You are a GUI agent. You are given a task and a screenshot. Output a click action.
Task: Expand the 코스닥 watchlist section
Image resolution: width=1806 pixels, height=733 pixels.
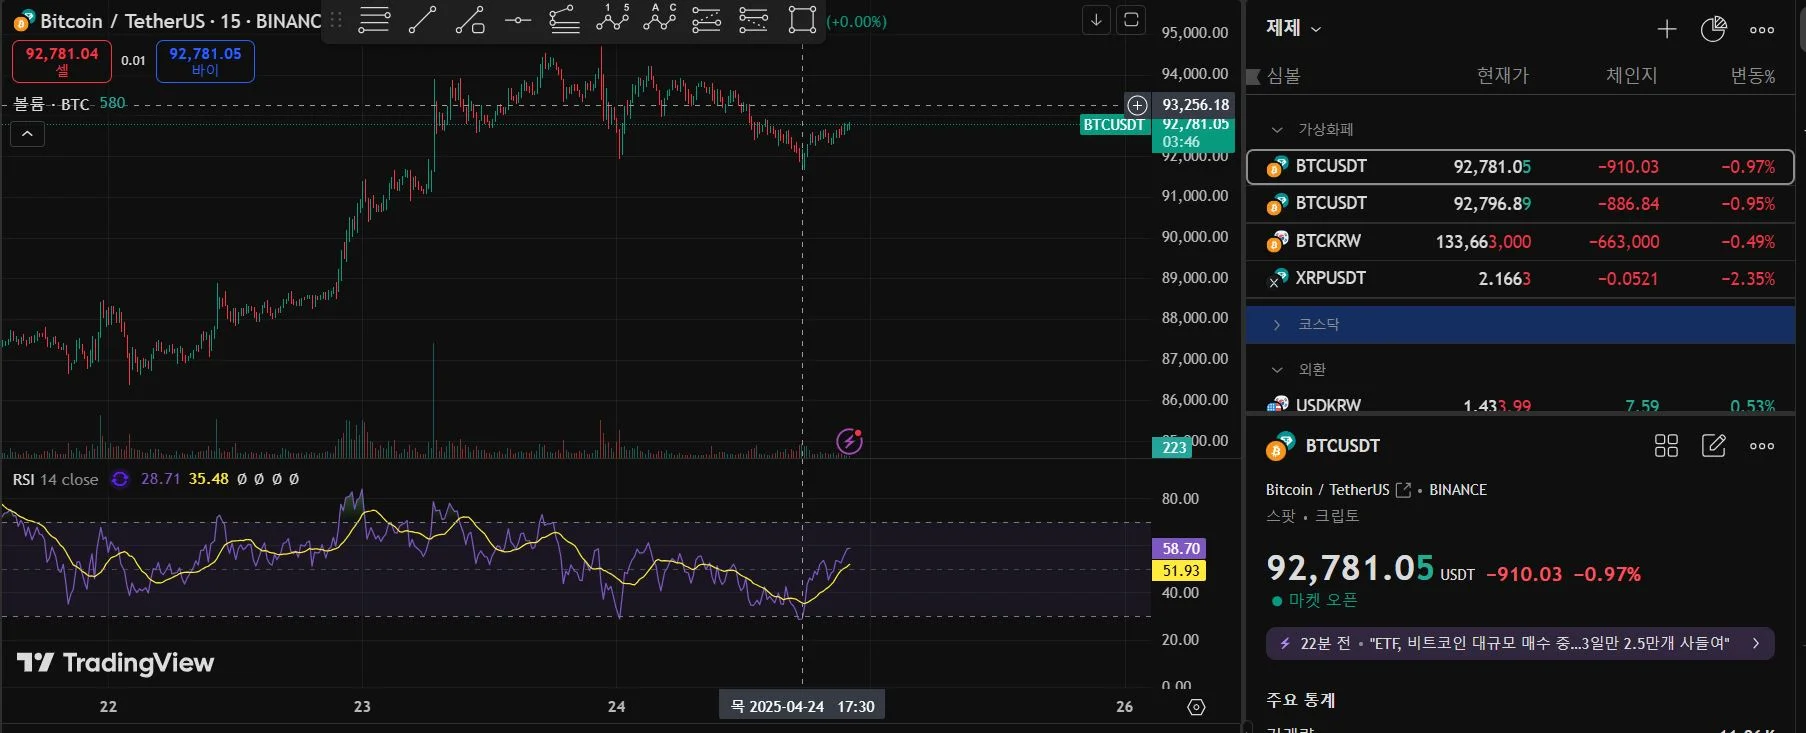pos(1277,325)
